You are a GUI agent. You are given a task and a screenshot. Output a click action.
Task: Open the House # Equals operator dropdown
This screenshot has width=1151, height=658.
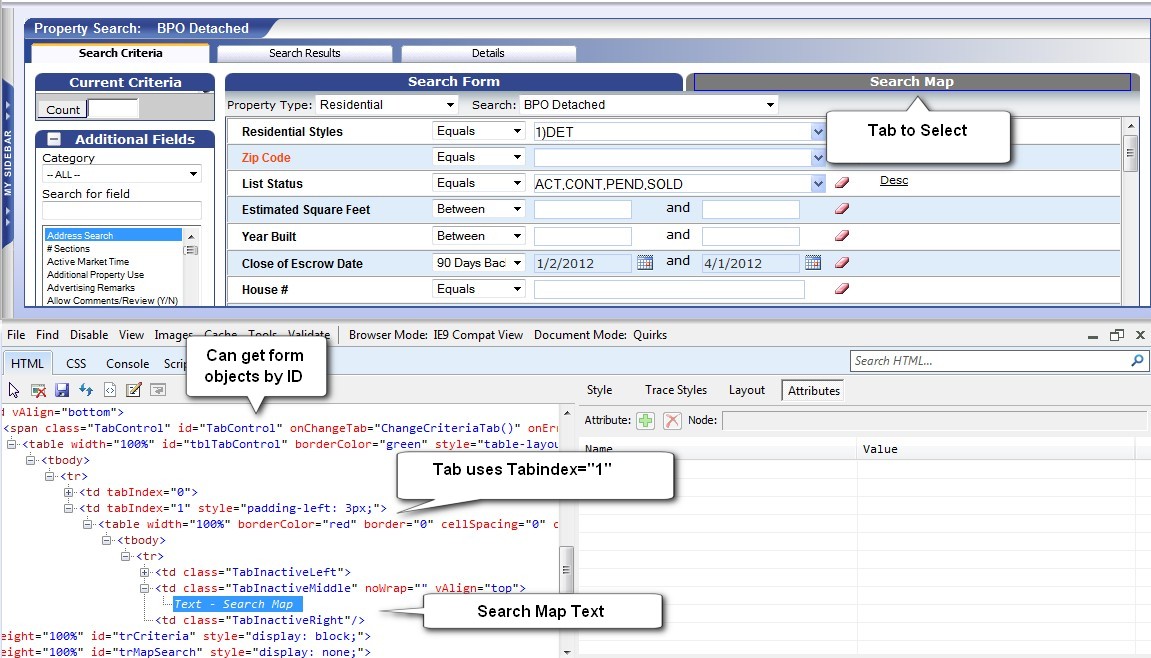point(479,289)
